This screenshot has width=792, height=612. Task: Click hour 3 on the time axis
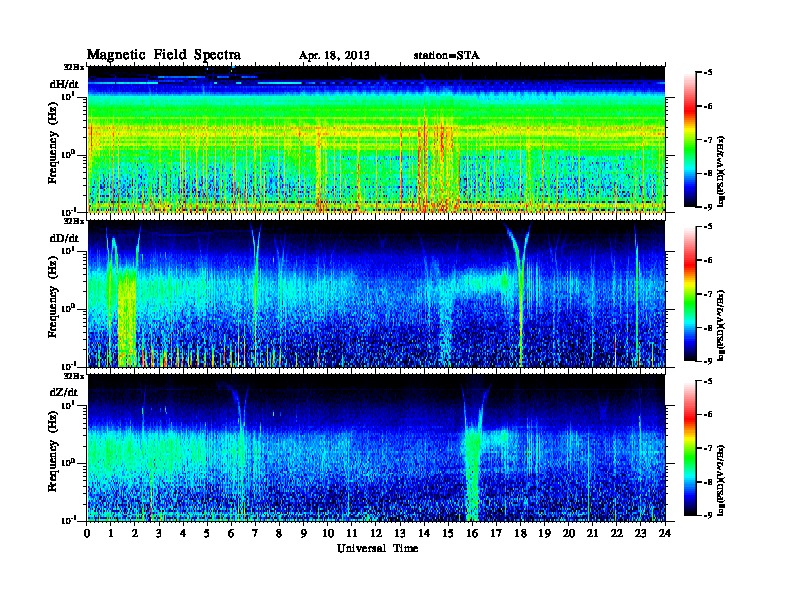tap(160, 534)
